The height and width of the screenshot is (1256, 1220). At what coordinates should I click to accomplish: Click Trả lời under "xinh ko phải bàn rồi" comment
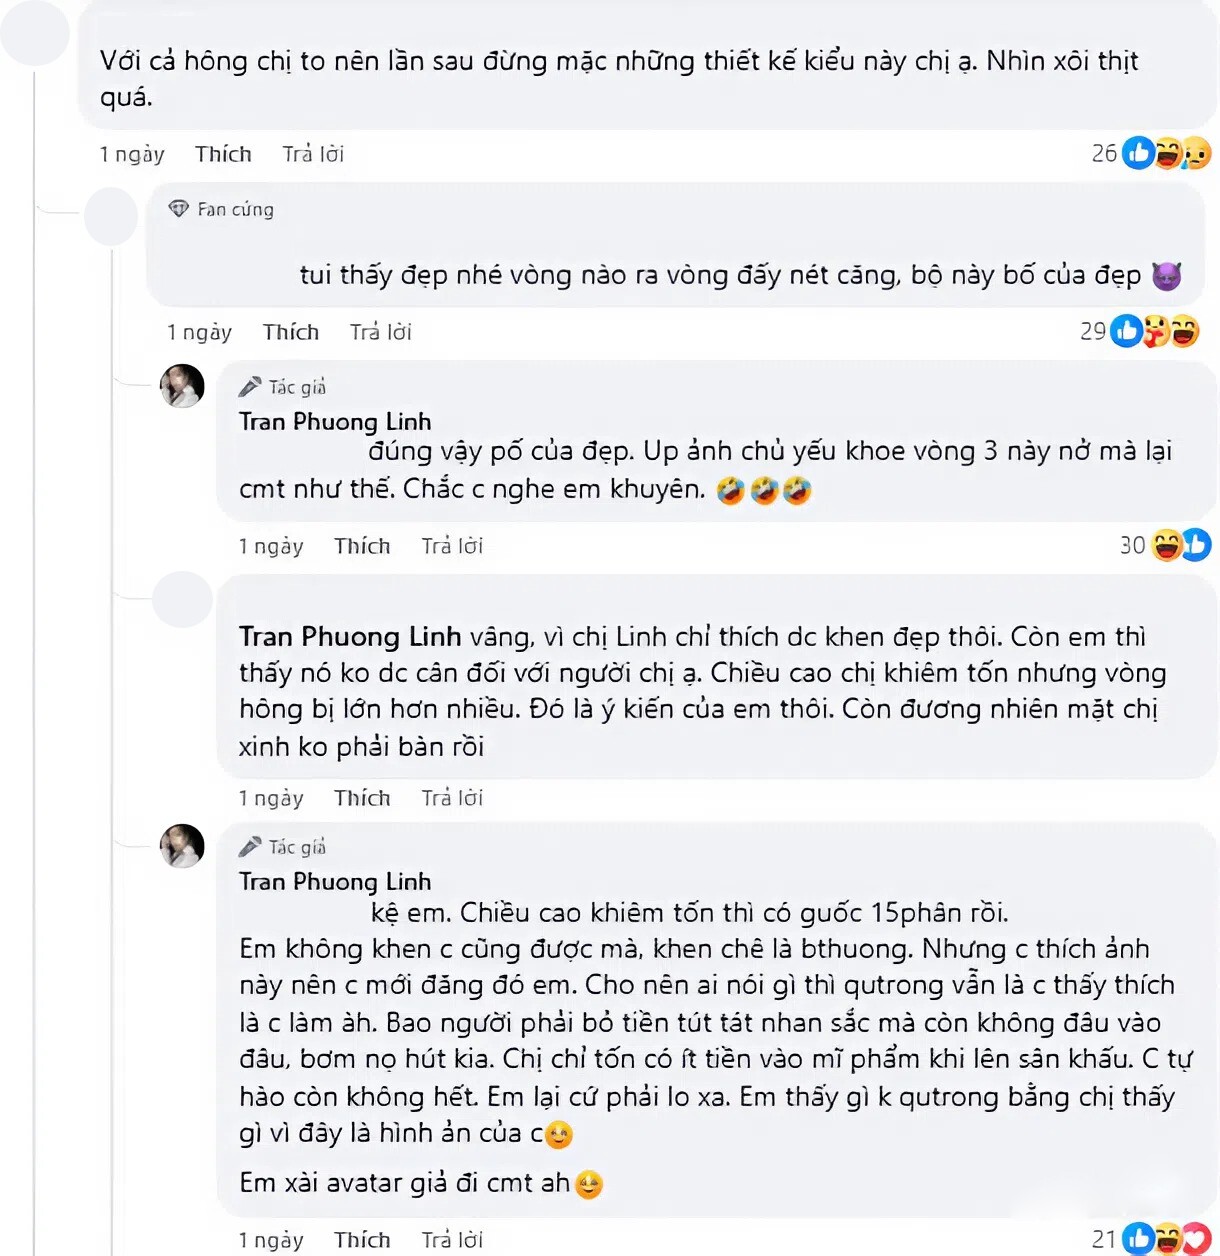coord(452,798)
